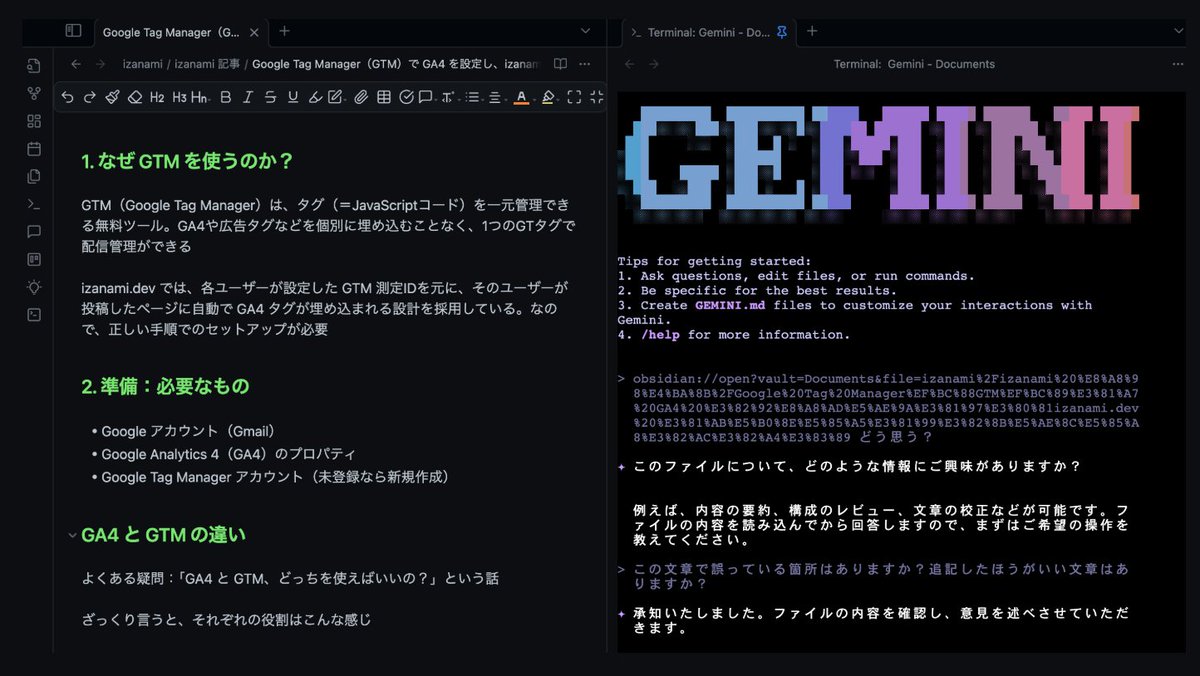
Task: Click heading '2. 準備：必要なもの'
Action: pyautogui.click(x=165, y=386)
